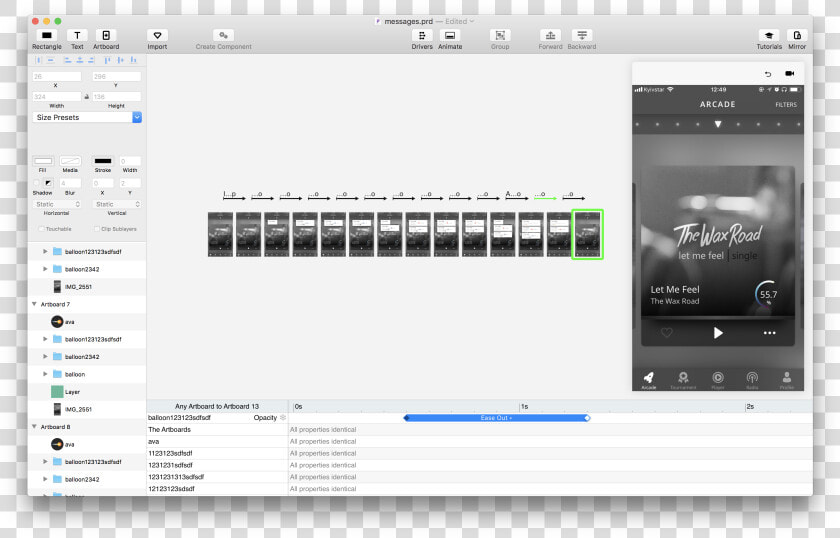
Task: Select The Artboards row in the timeline
Action: [479, 429]
